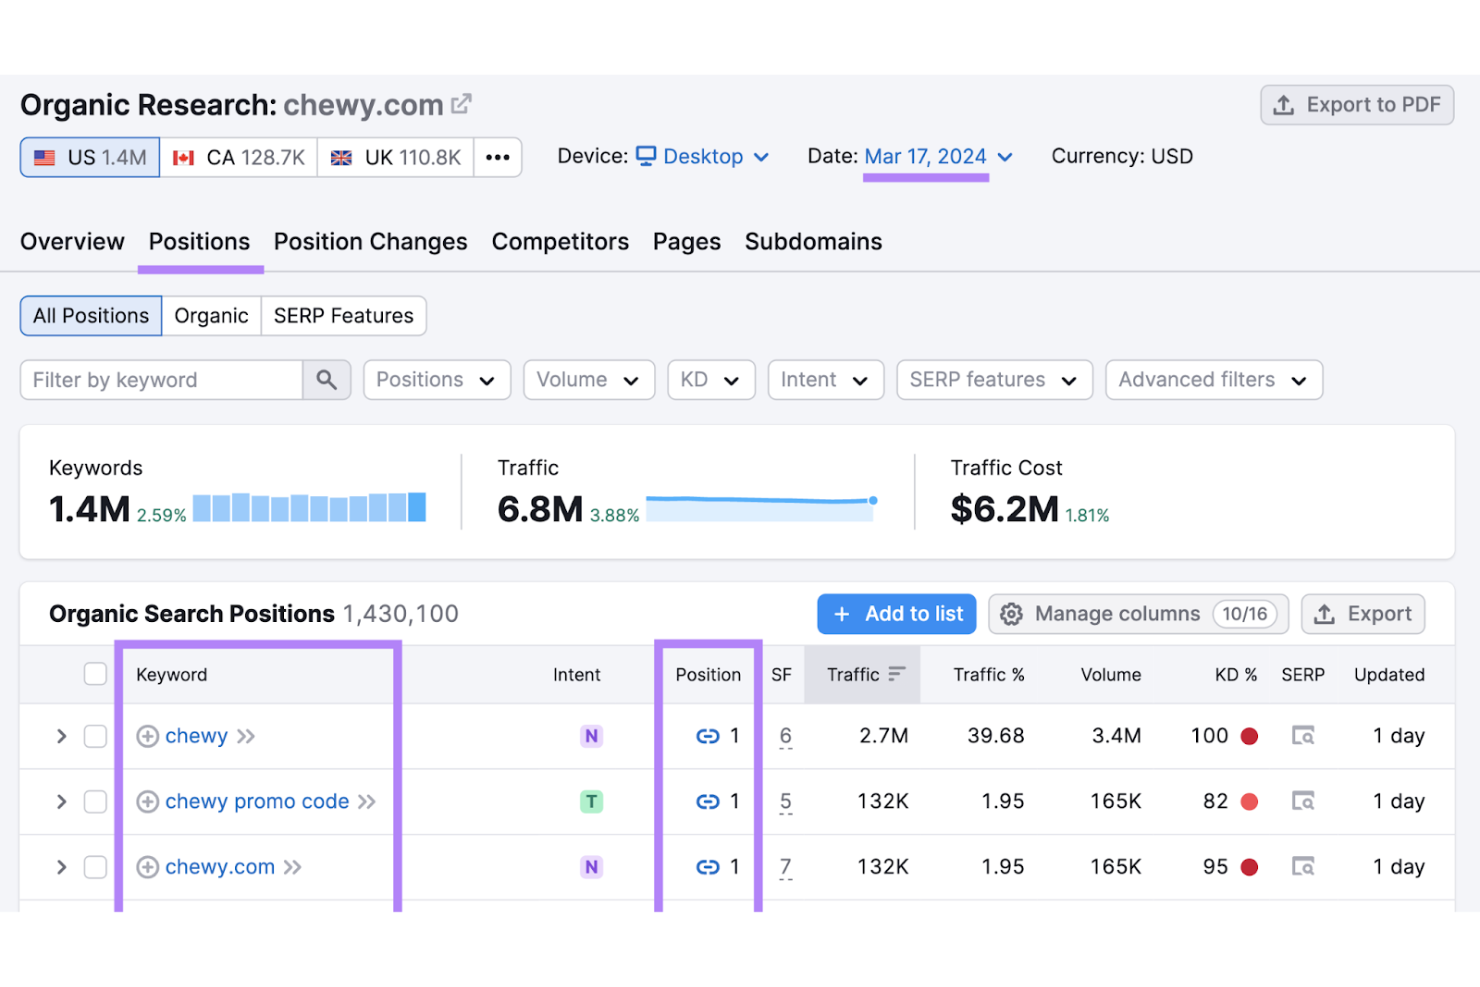Open the SERP features filter dropdown
Viewport: 1480px width, 987px height.
pyautogui.click(x=995, y=380)
